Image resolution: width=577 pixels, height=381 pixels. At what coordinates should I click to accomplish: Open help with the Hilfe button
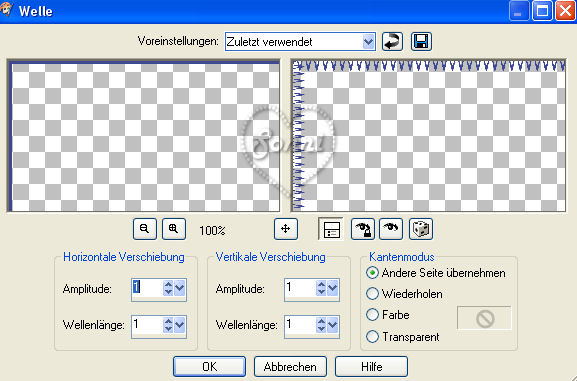click(371, 367)
